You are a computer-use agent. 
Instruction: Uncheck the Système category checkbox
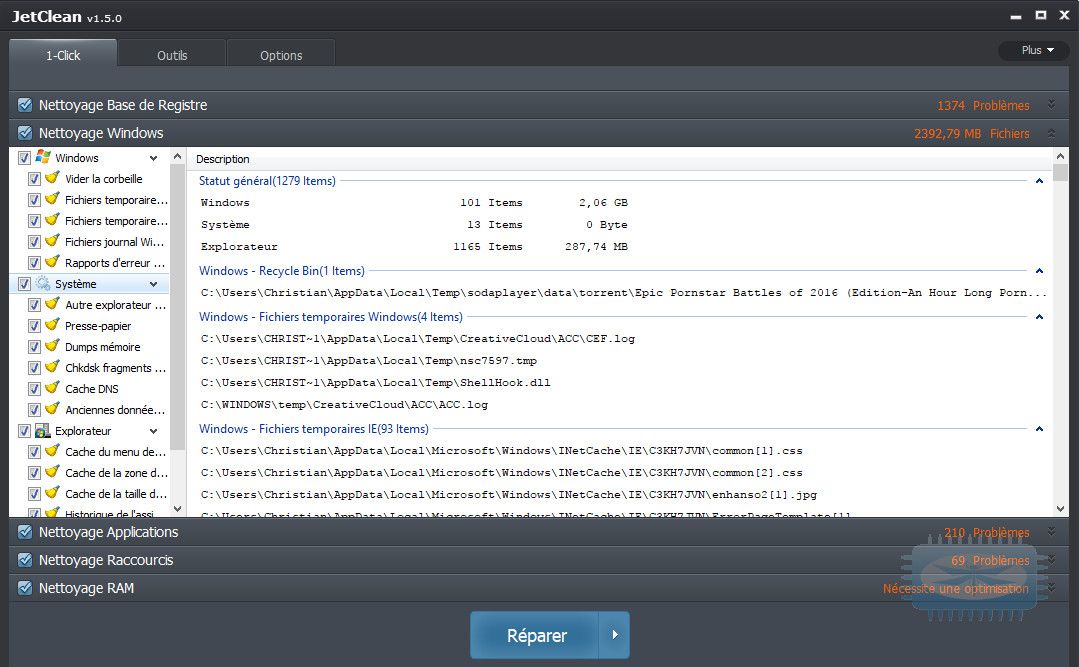(24, 284)
